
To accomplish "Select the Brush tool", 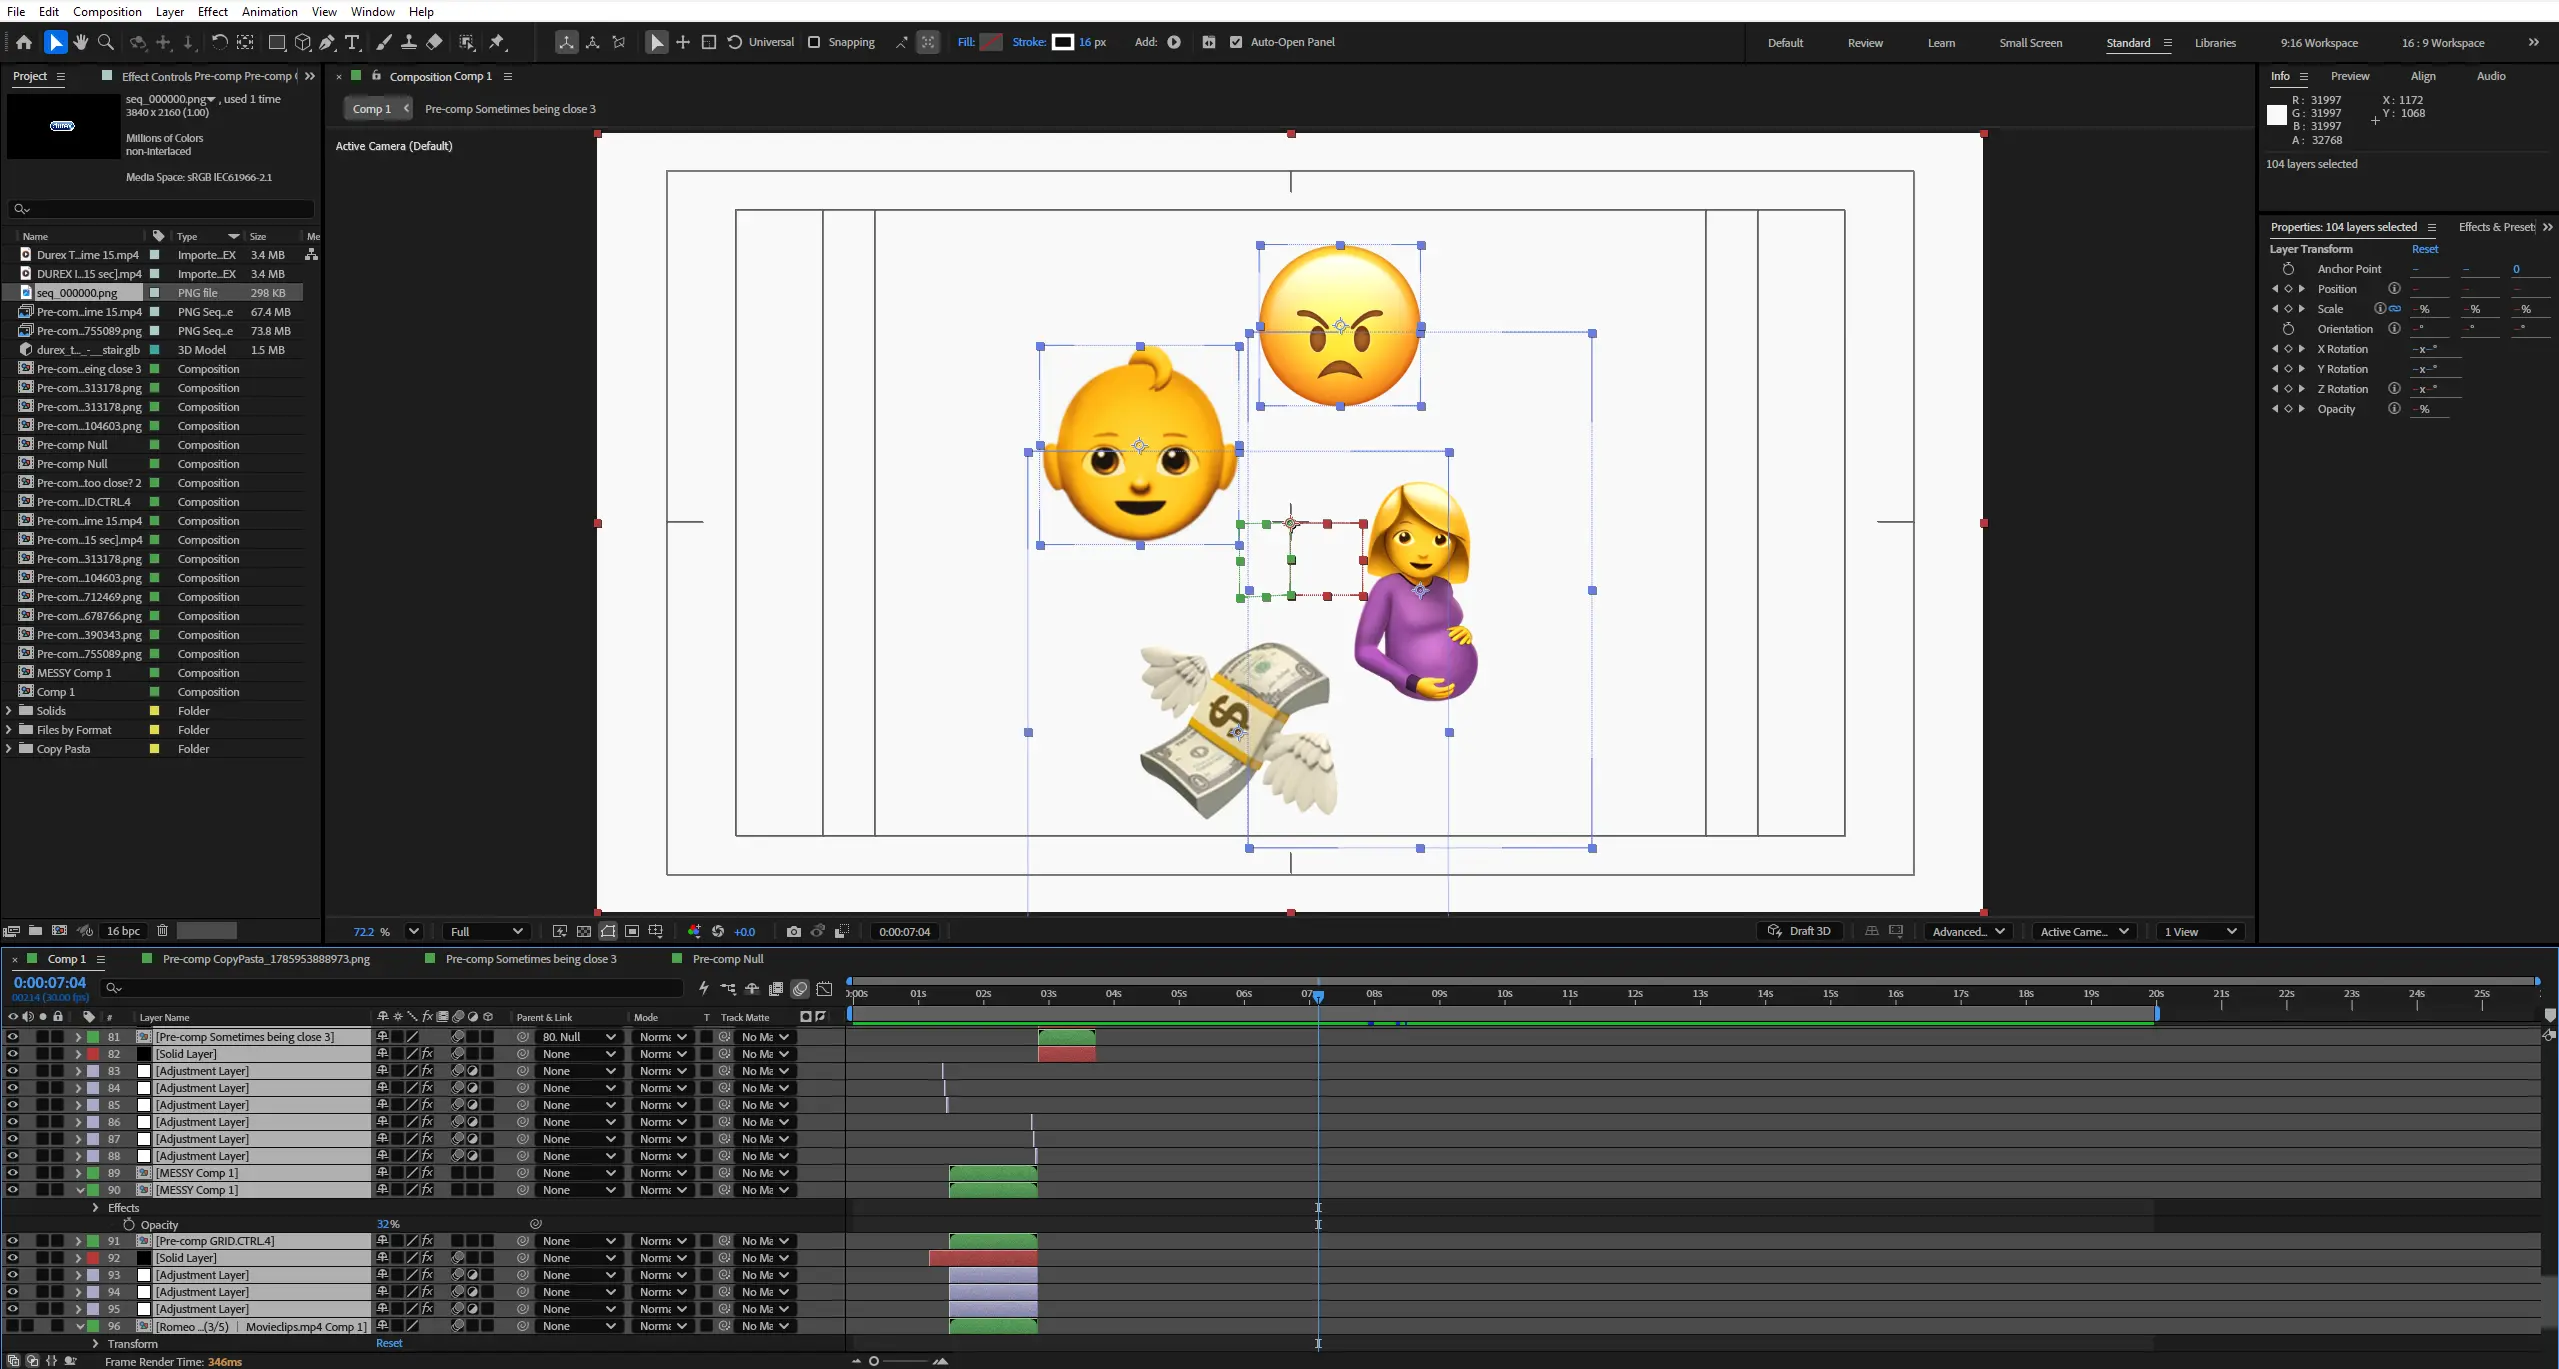I will (x=383, y=42).
